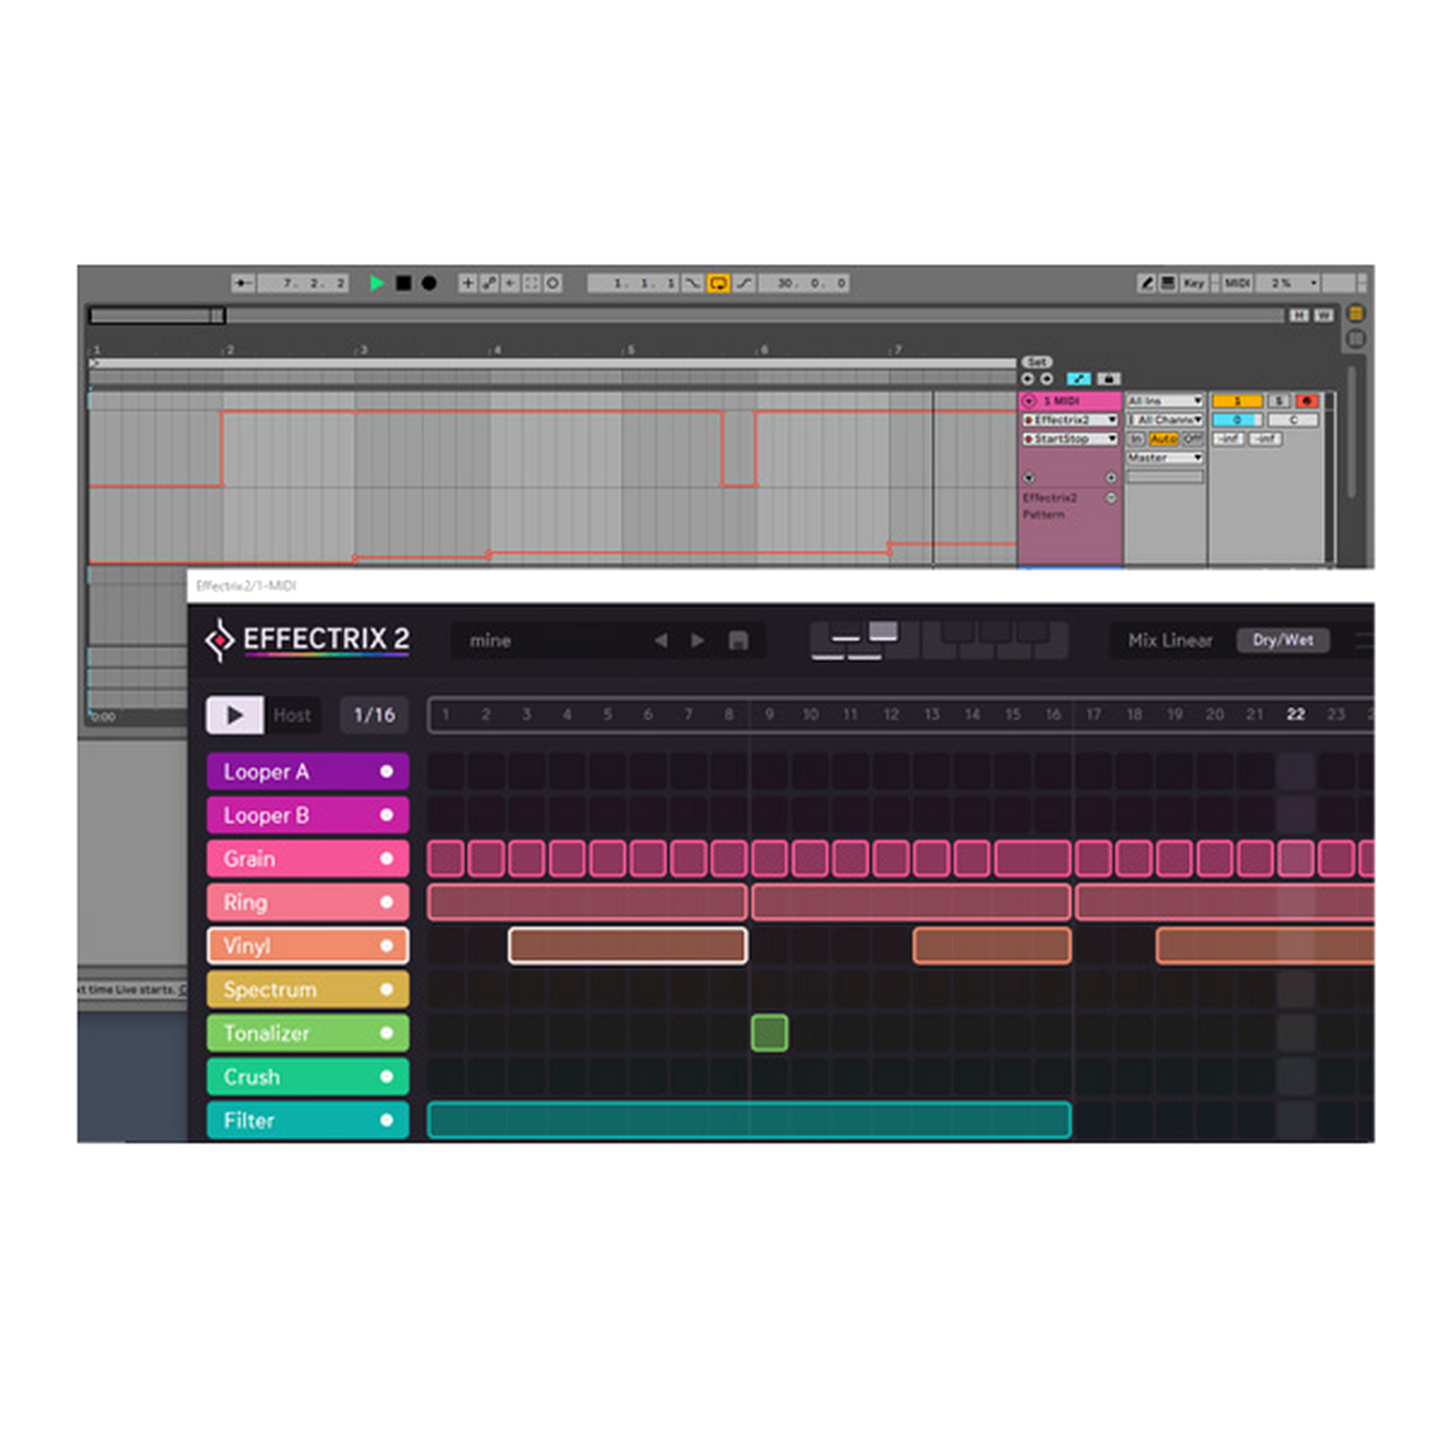Click the camera icon above the MIDI track

click(x=1109, y=378)
